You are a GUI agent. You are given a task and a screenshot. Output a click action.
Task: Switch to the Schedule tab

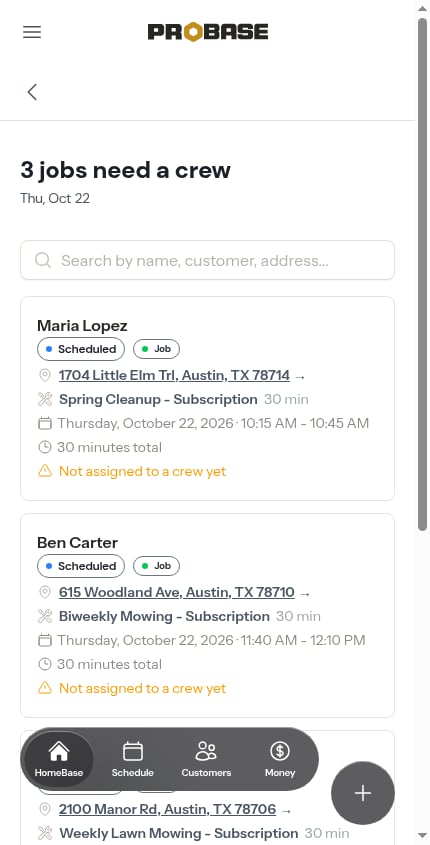click(x=133, y=760)
